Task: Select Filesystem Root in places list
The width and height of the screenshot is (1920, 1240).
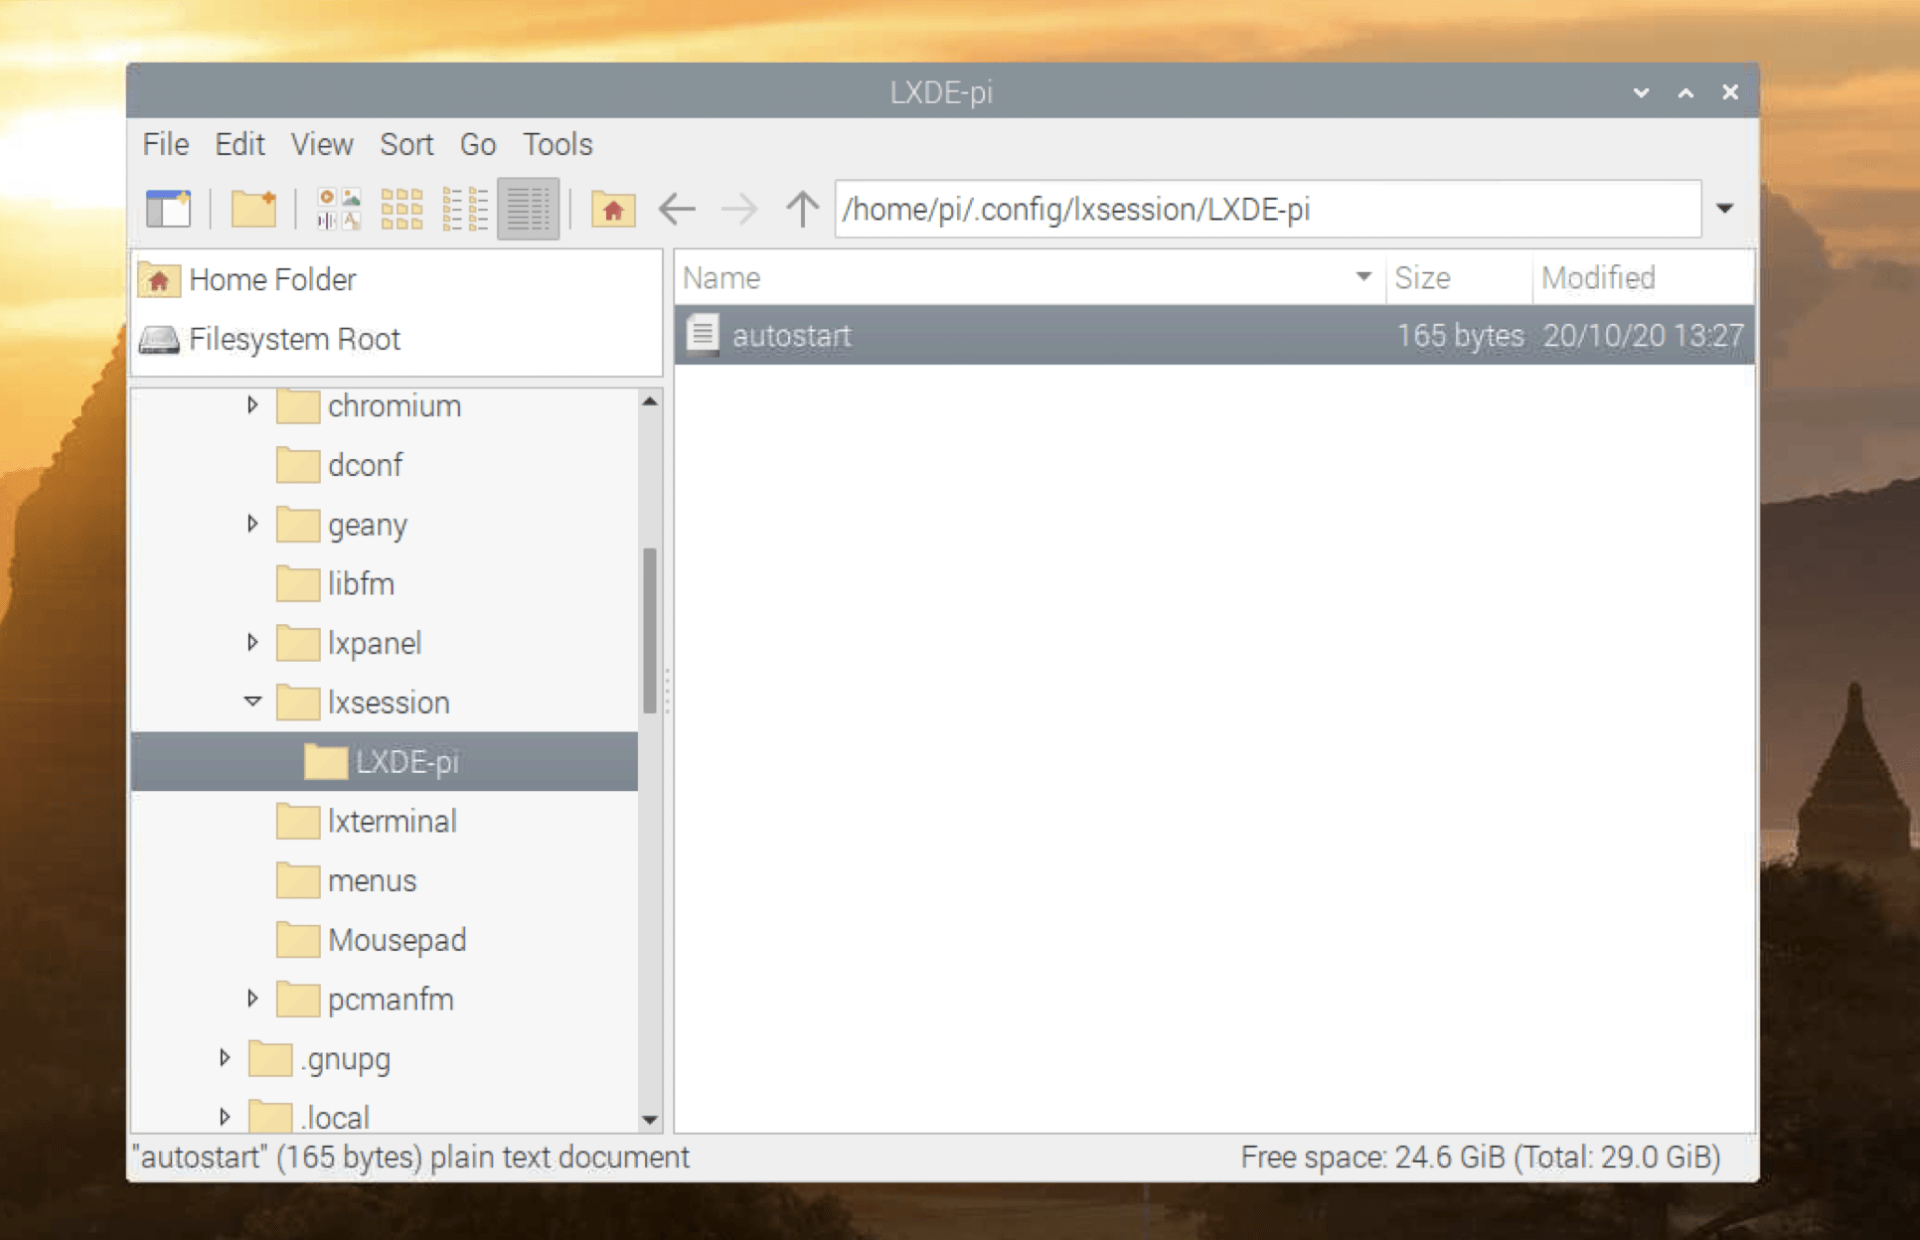Action: (396, 339)
